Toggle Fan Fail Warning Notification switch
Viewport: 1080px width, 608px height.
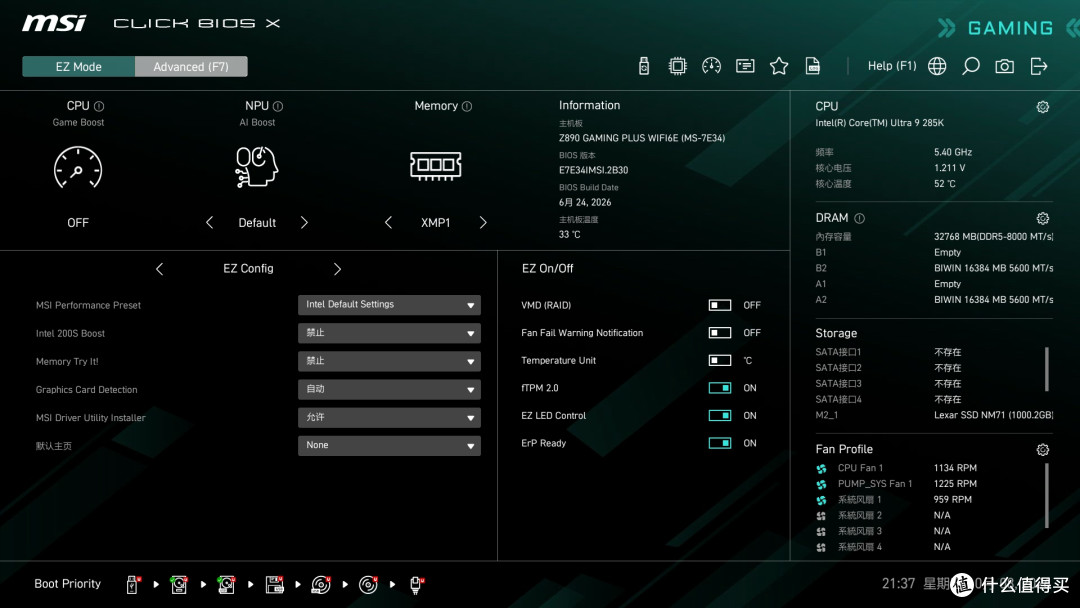click(720, 333)
